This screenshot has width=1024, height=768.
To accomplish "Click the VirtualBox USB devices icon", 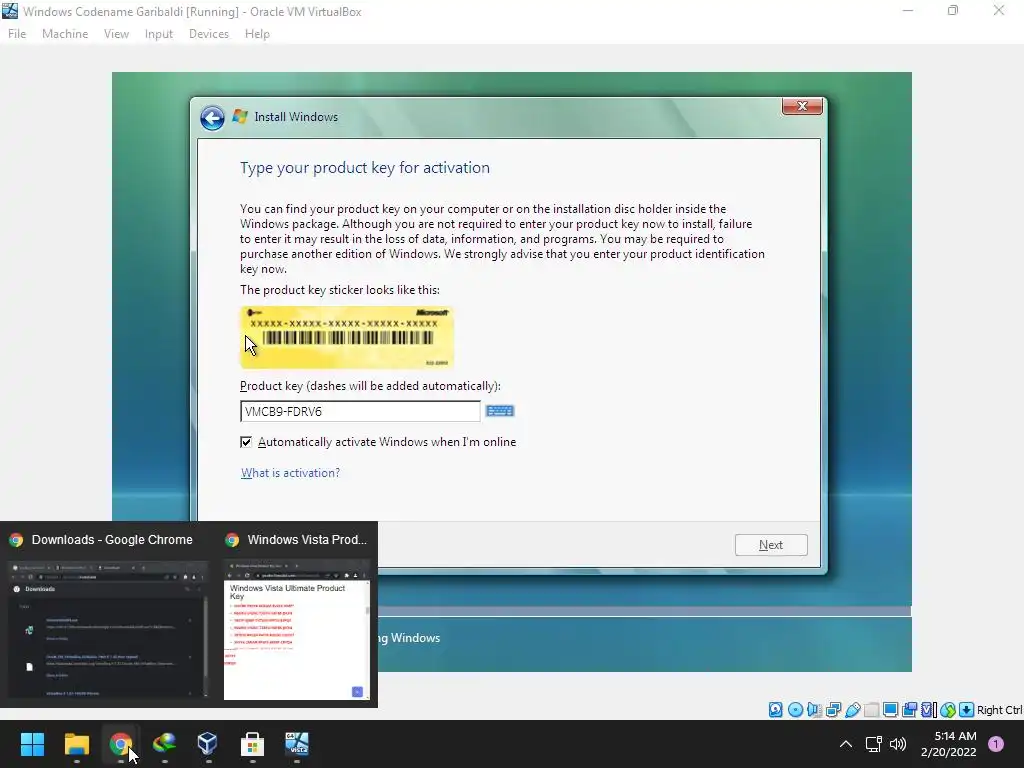I will coord(853,709).
